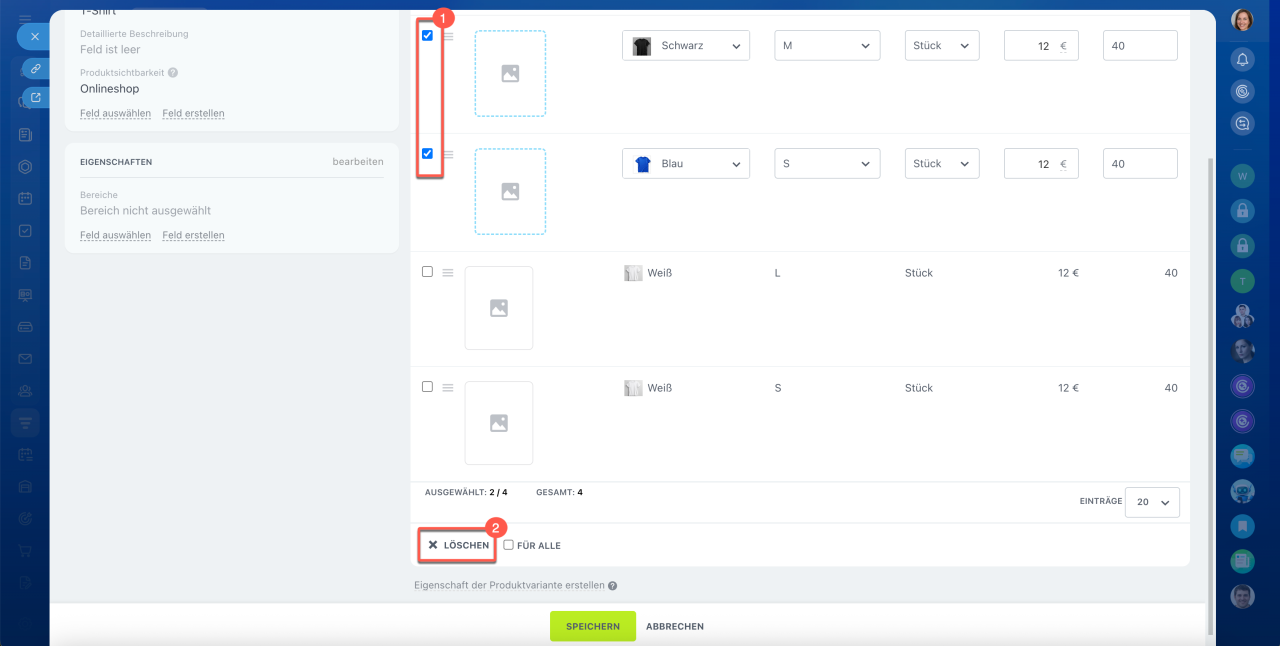Open the blue bookmark chat icon

[x=1242, y=526]
